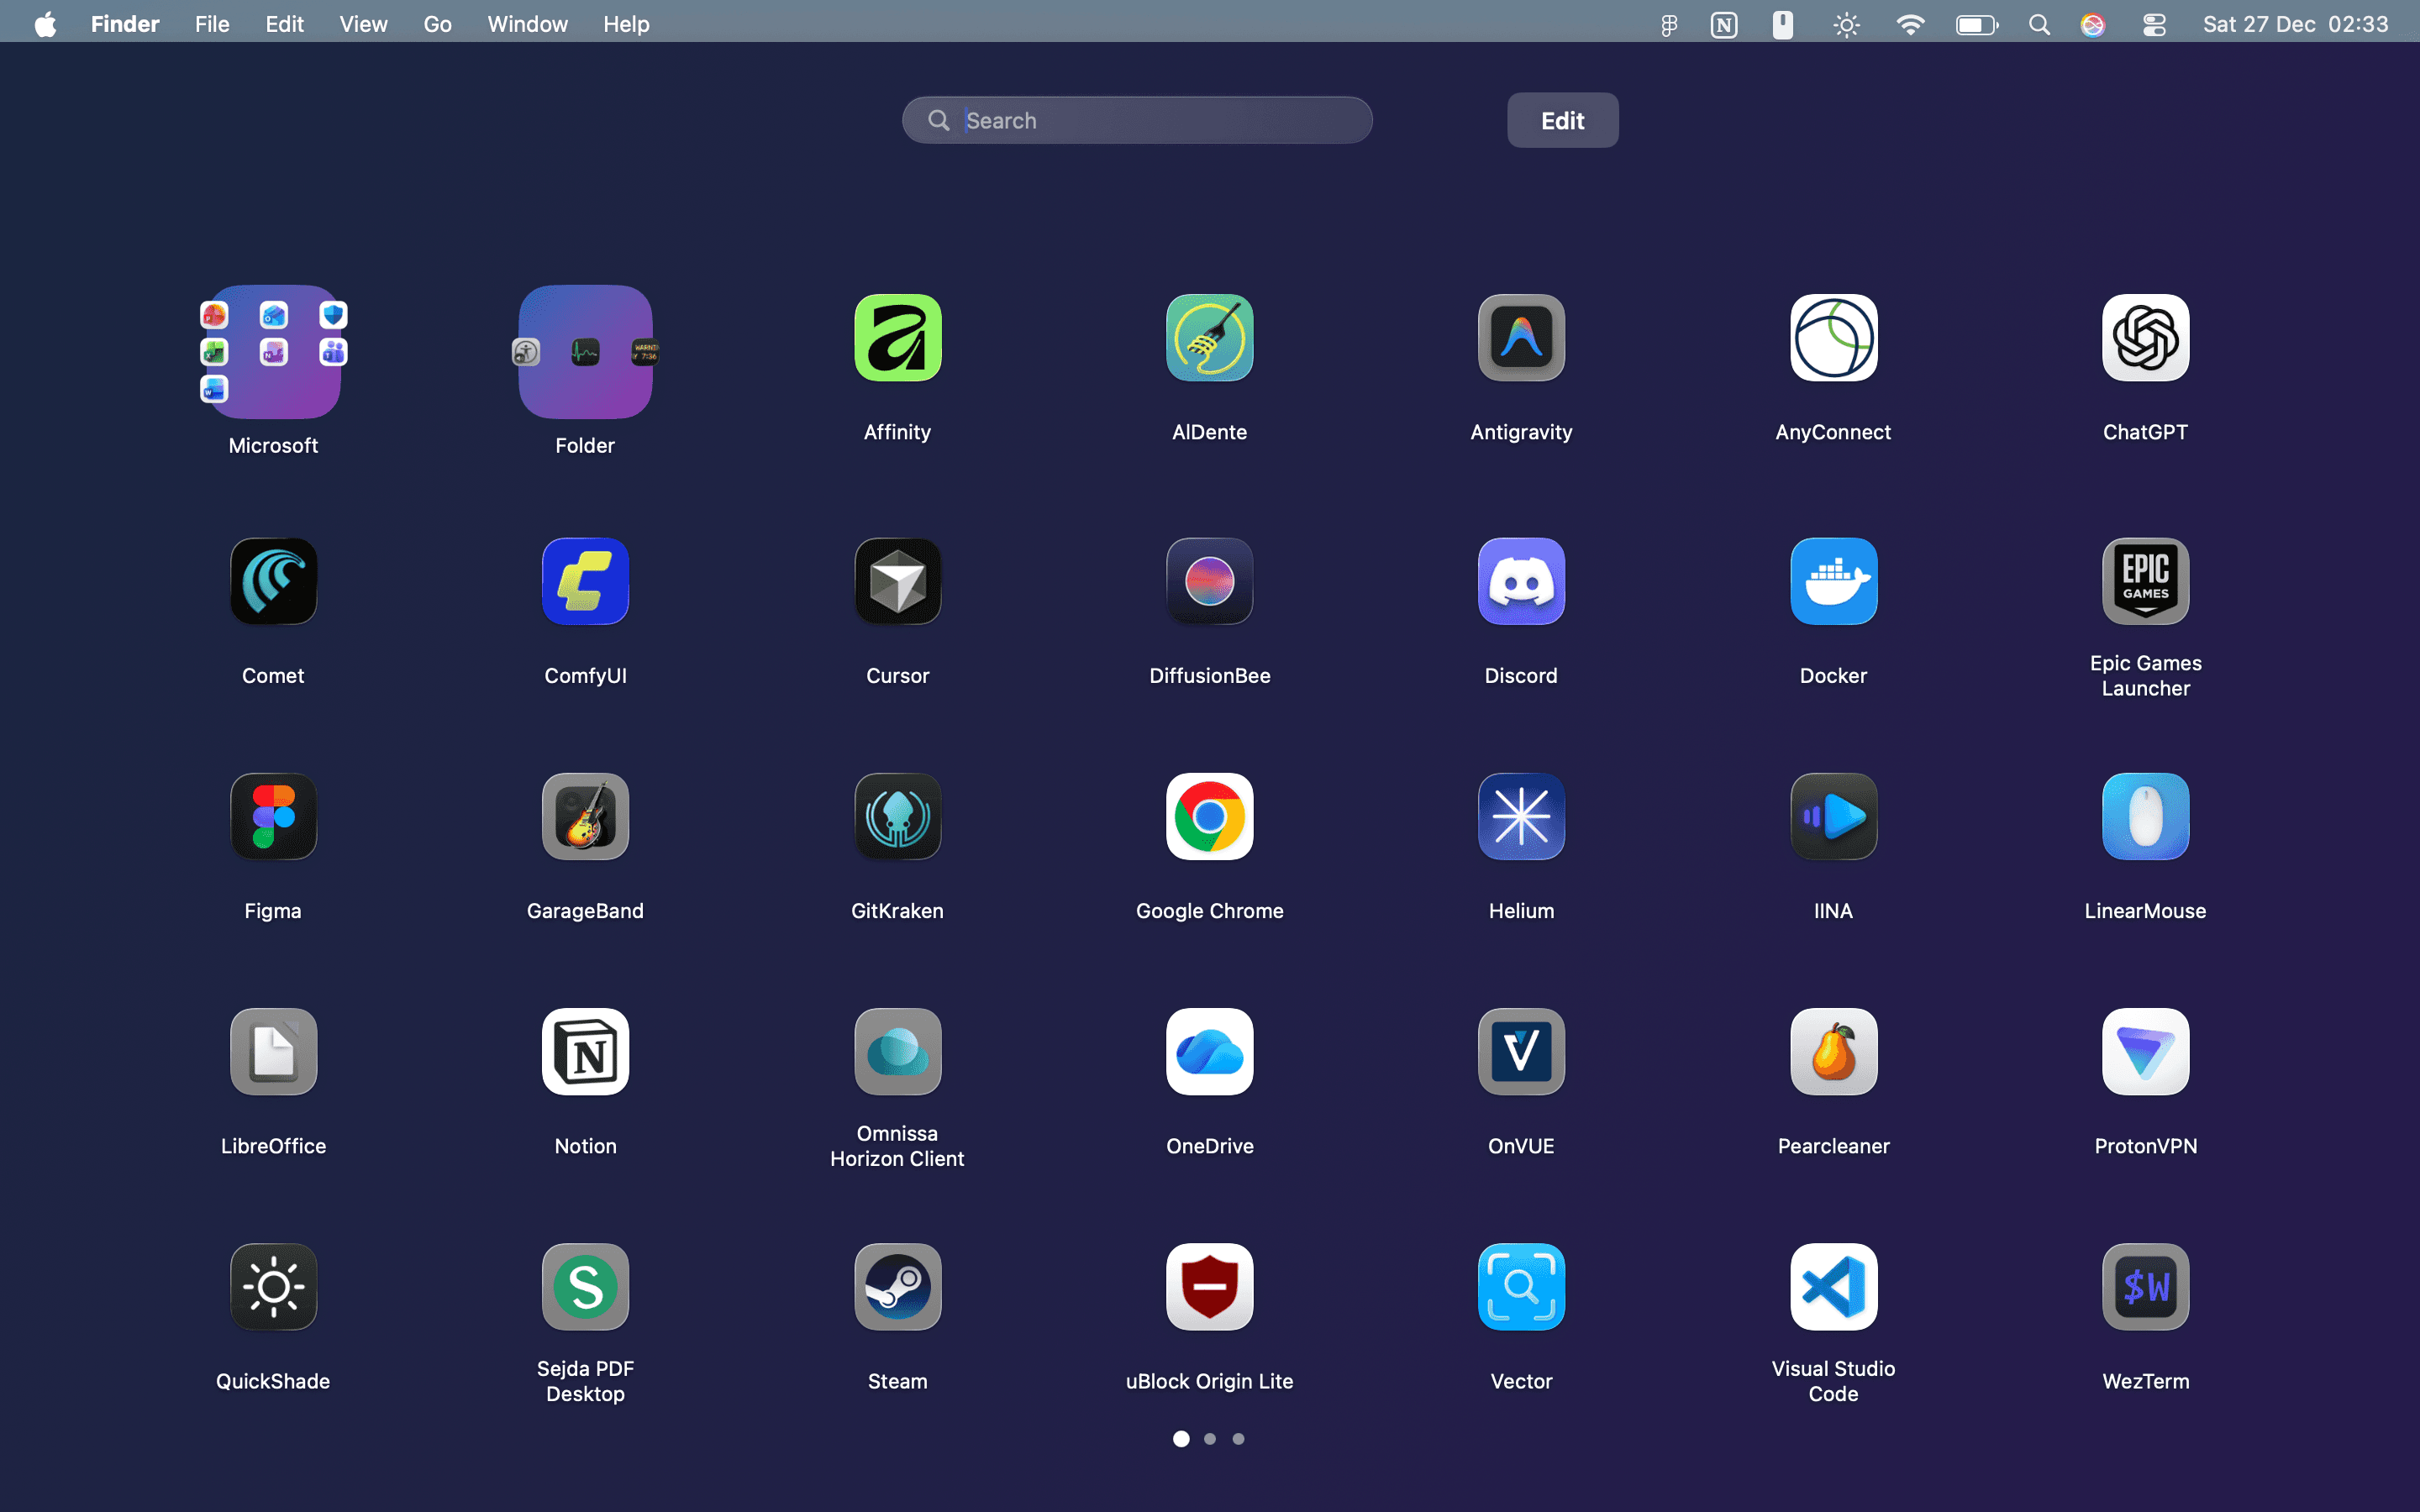Open the Window menu
This screenshot has width=2420, height=1512.
527,23
